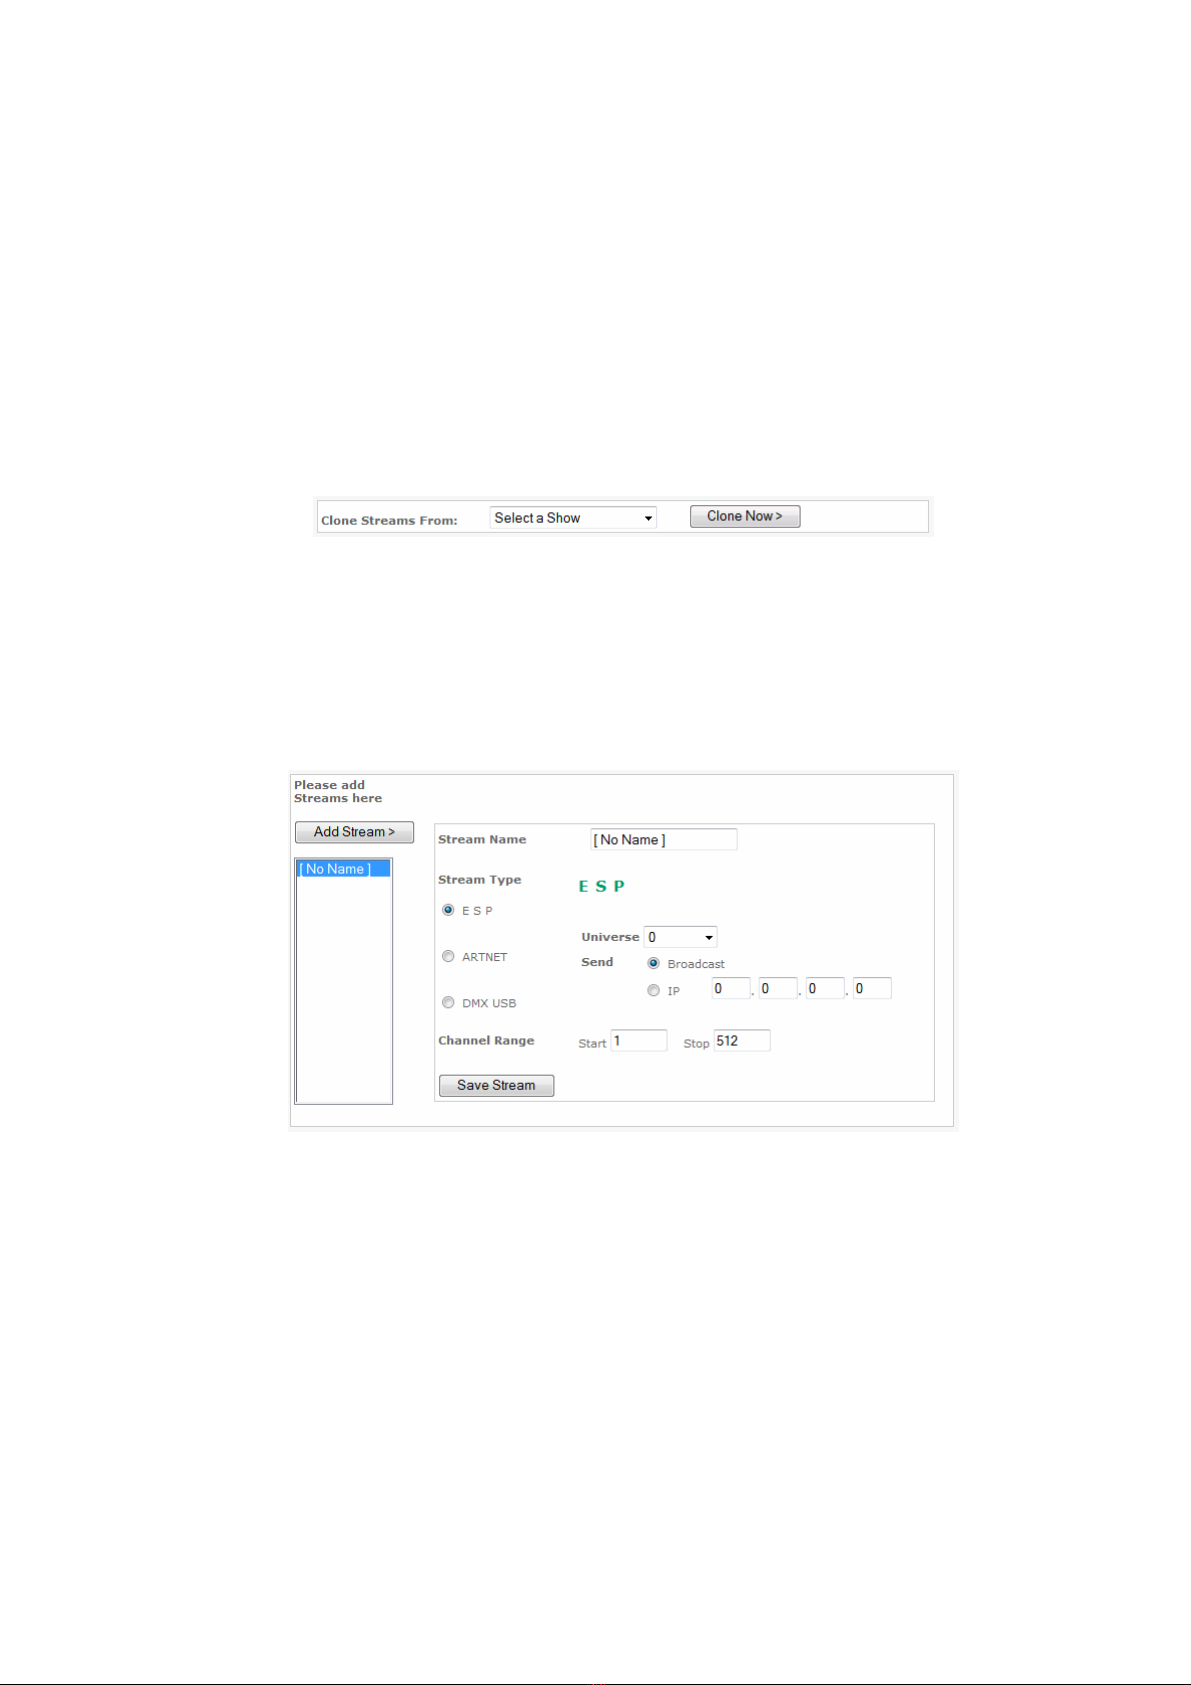Click the Please add Streams here text
1191x1685 pixels.
point(338,792)
